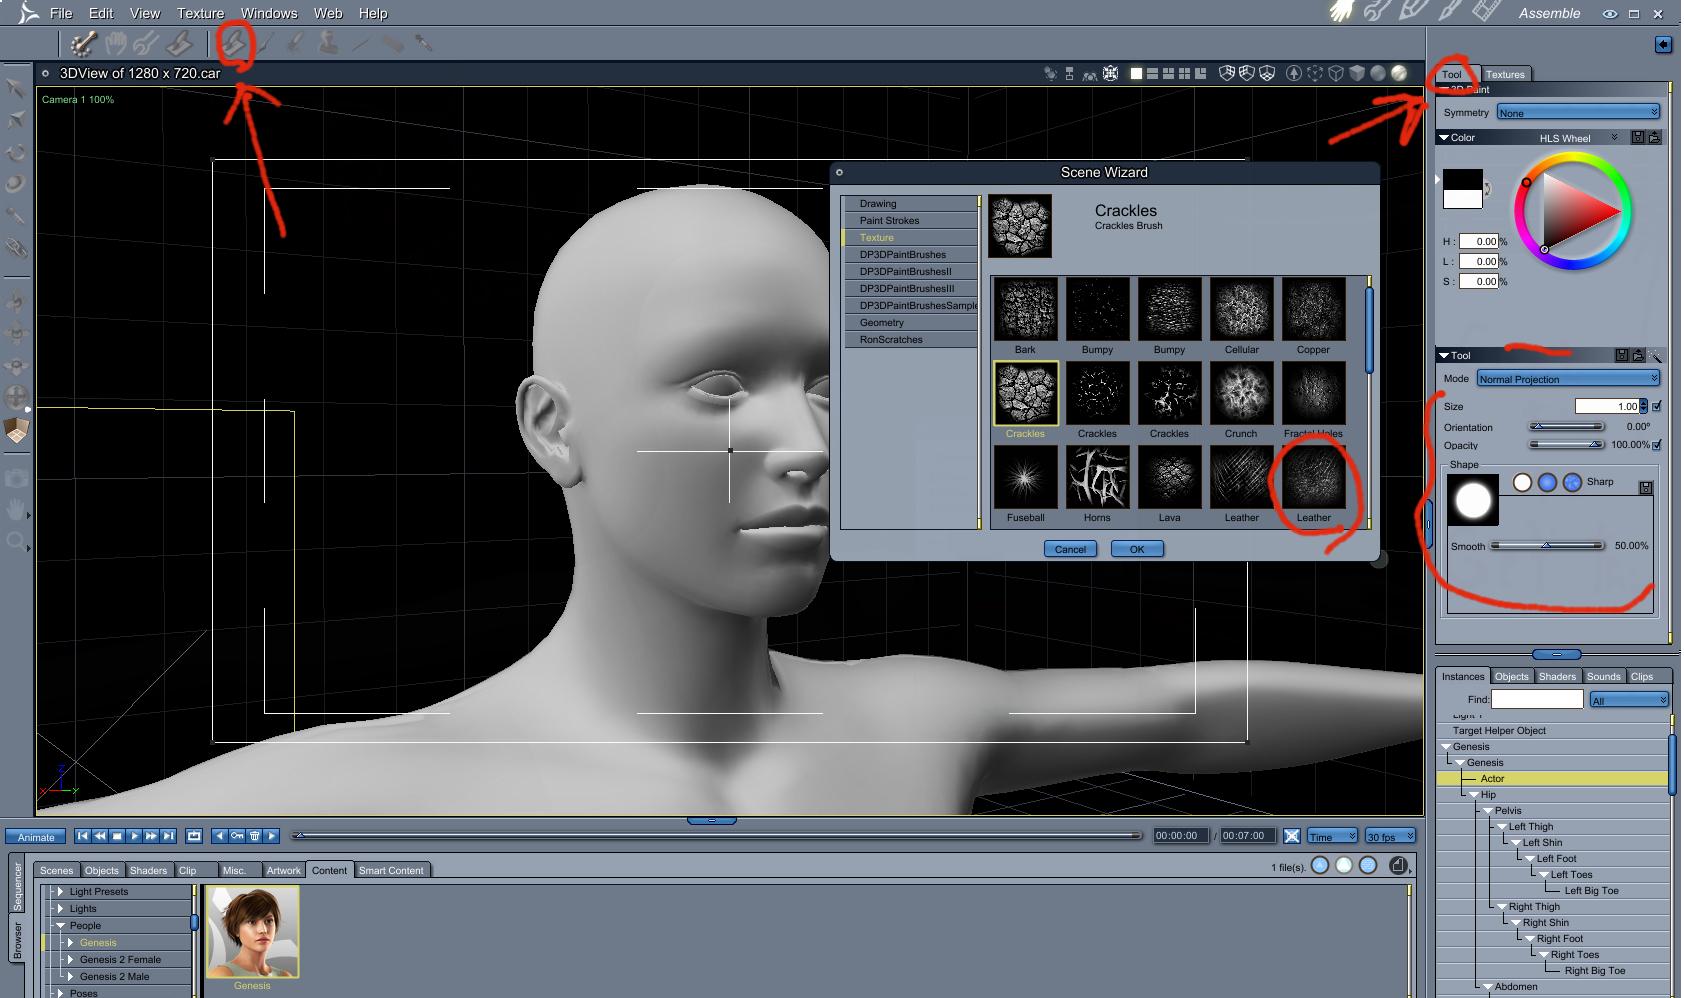Open the Storyboard room pencil icon

(1414, 12)
